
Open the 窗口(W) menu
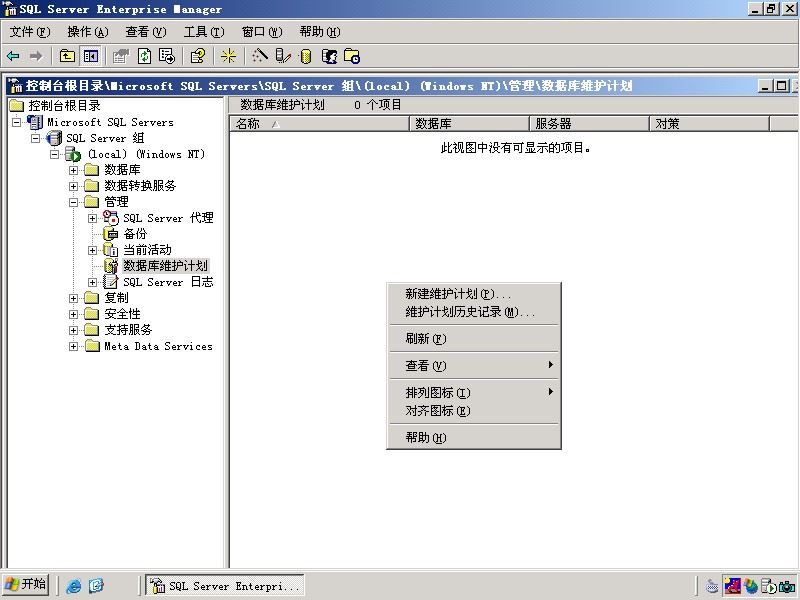click(262, 32)
